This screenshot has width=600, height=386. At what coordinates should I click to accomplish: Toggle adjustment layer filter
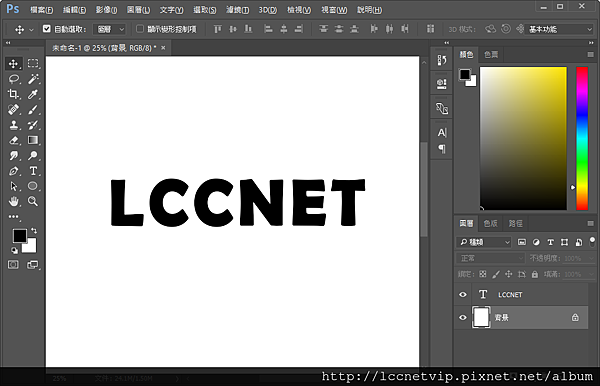pyautogui.click(x=536, y=242)
